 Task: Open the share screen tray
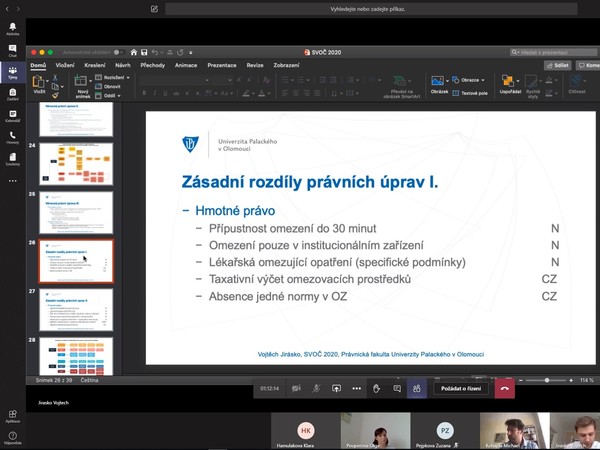[x=336, y=388]
